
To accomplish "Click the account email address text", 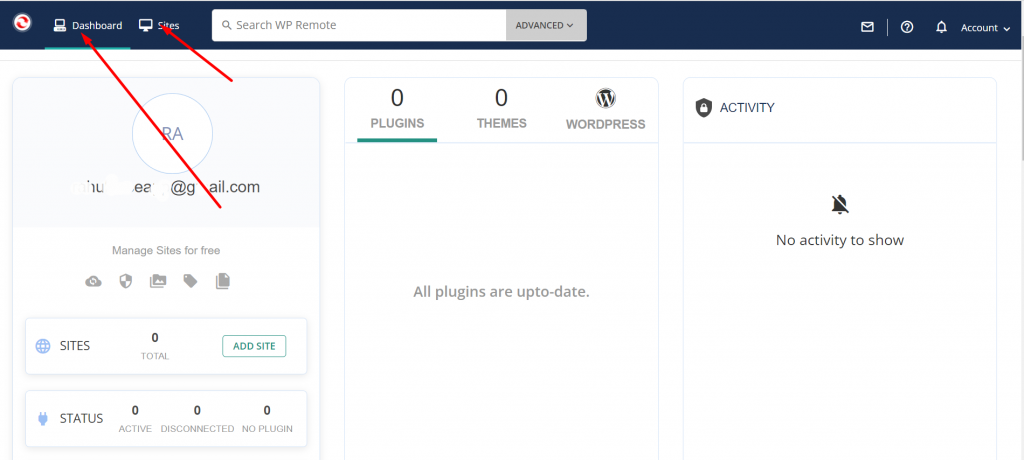I will pos(166,188).
